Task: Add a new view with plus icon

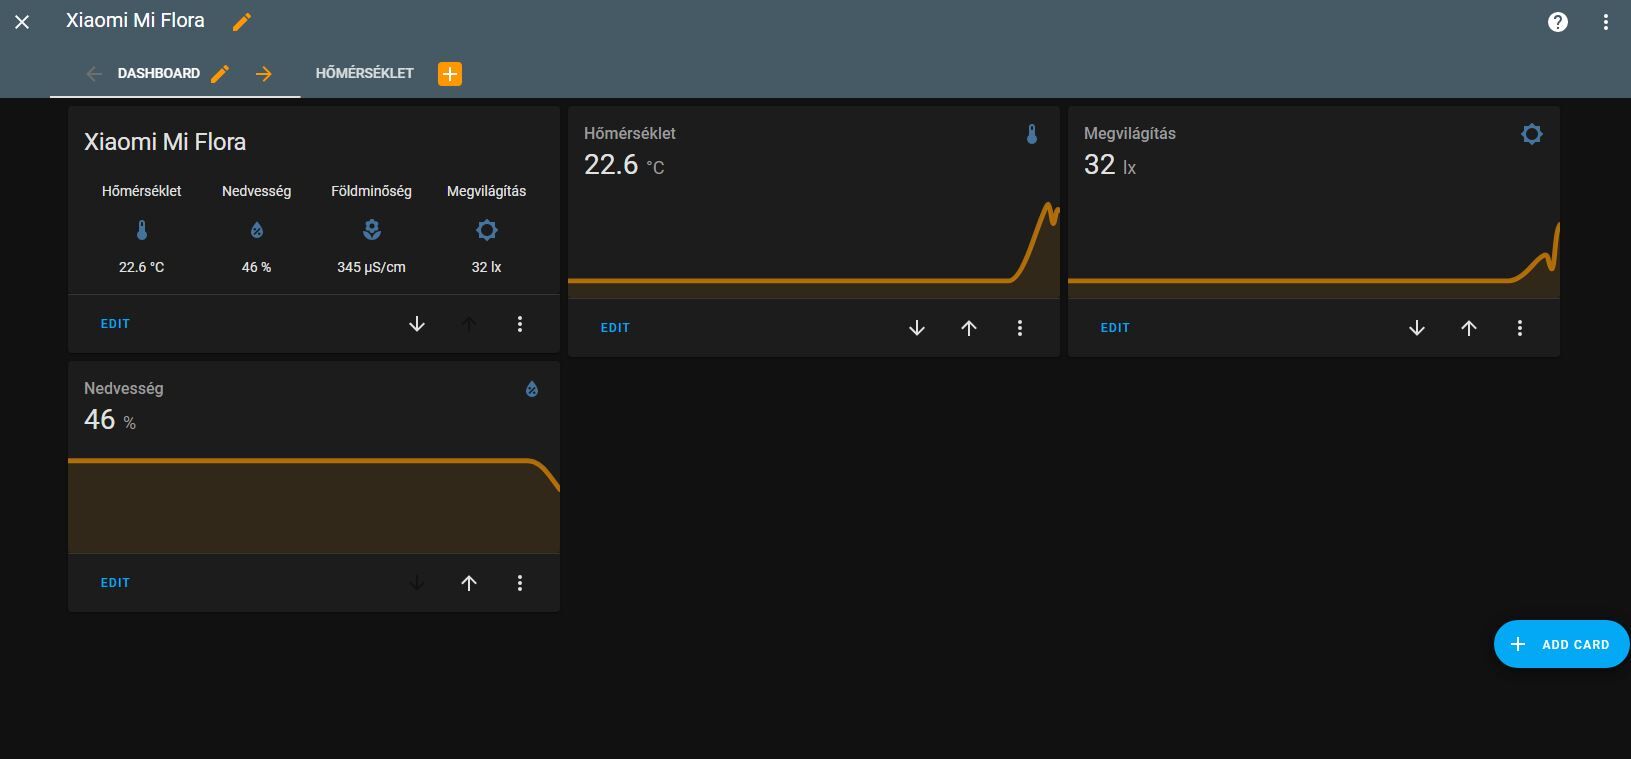Action: [450, 74]
